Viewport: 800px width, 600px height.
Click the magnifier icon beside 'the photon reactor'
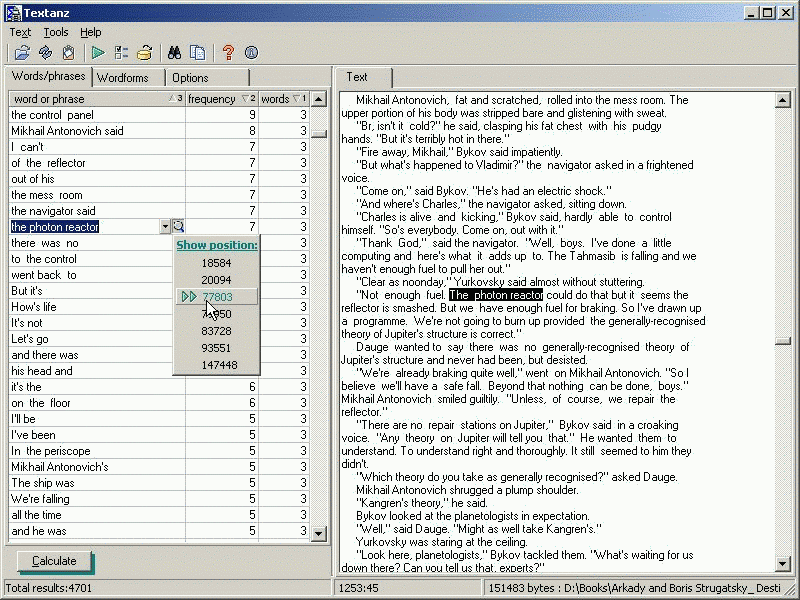(x=178, y=226)
